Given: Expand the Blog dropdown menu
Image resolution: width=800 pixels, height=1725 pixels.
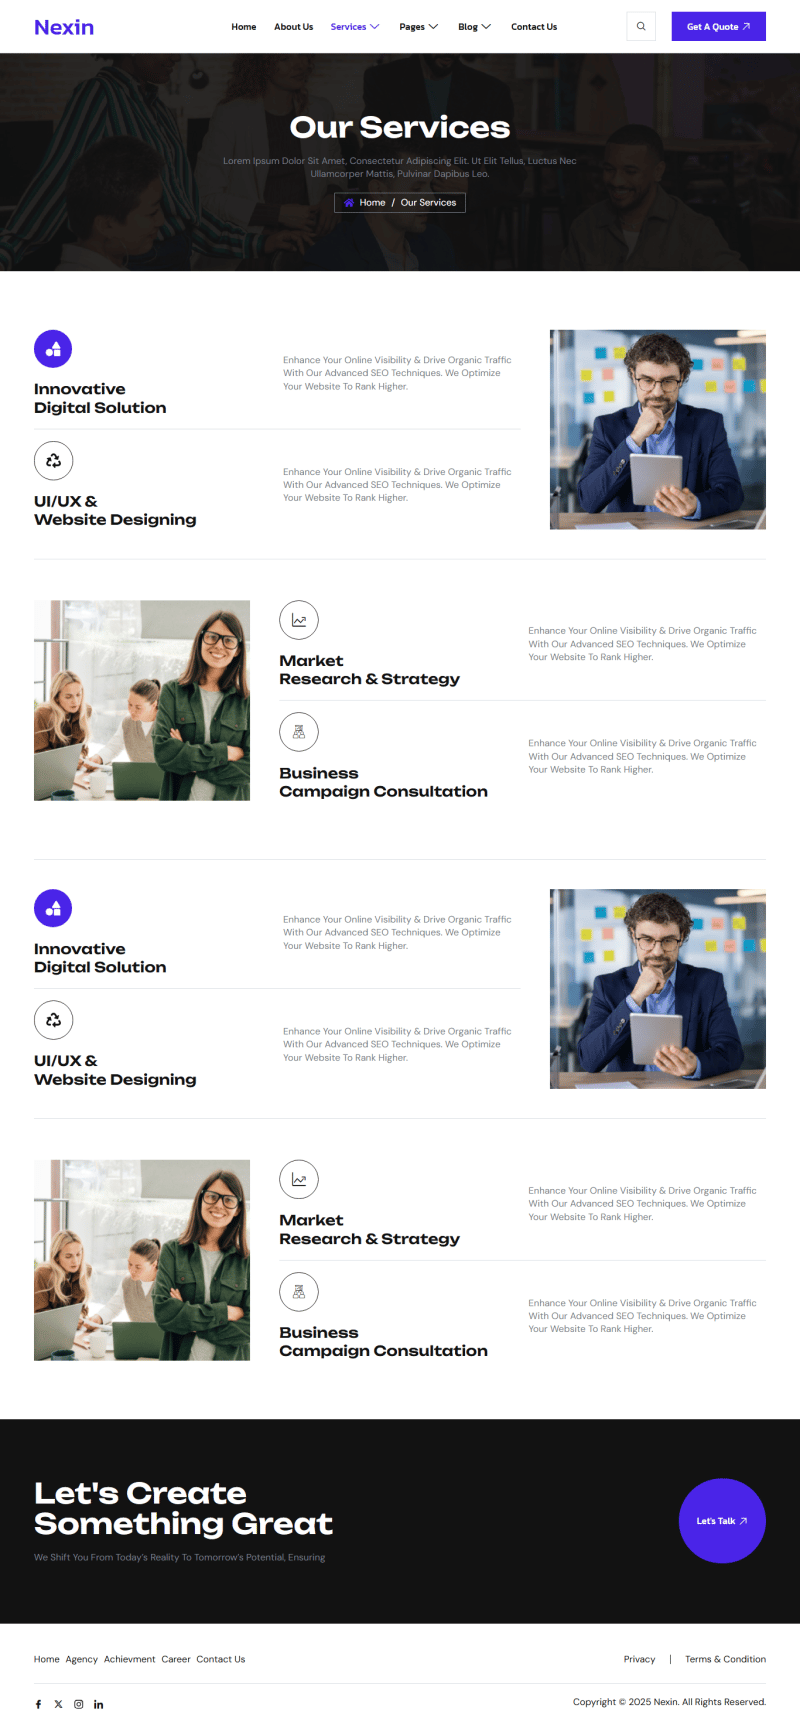Looking at the screenshot, I should coord(475,27).
